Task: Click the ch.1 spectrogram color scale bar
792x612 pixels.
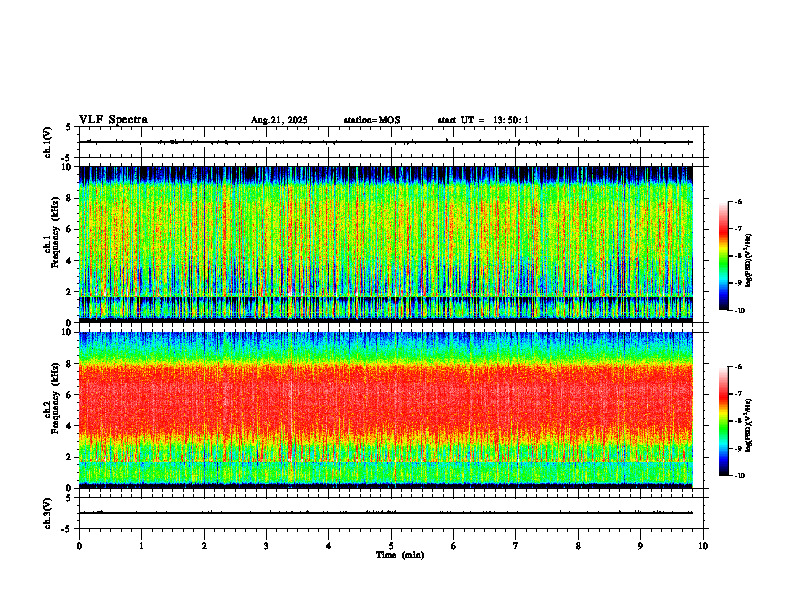Action: point(724,256)
